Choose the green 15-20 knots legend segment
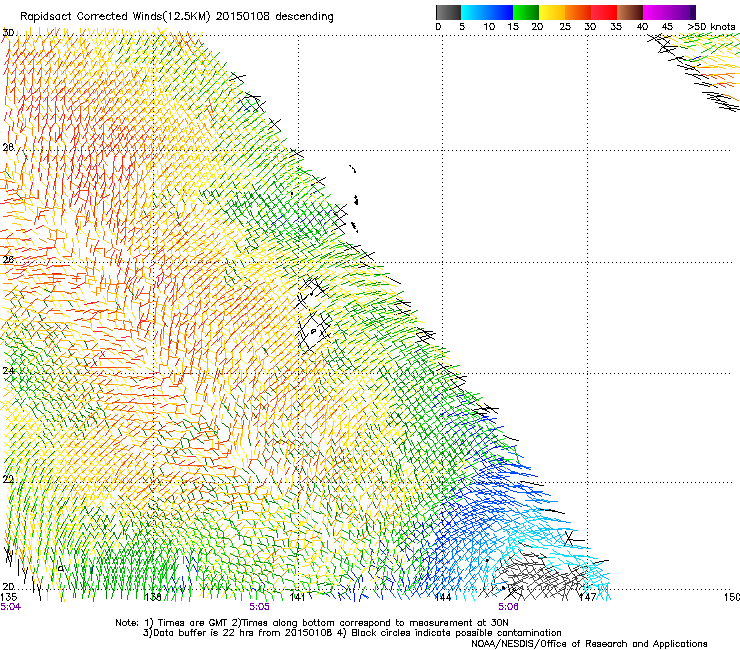 click(x=526, y=12)
